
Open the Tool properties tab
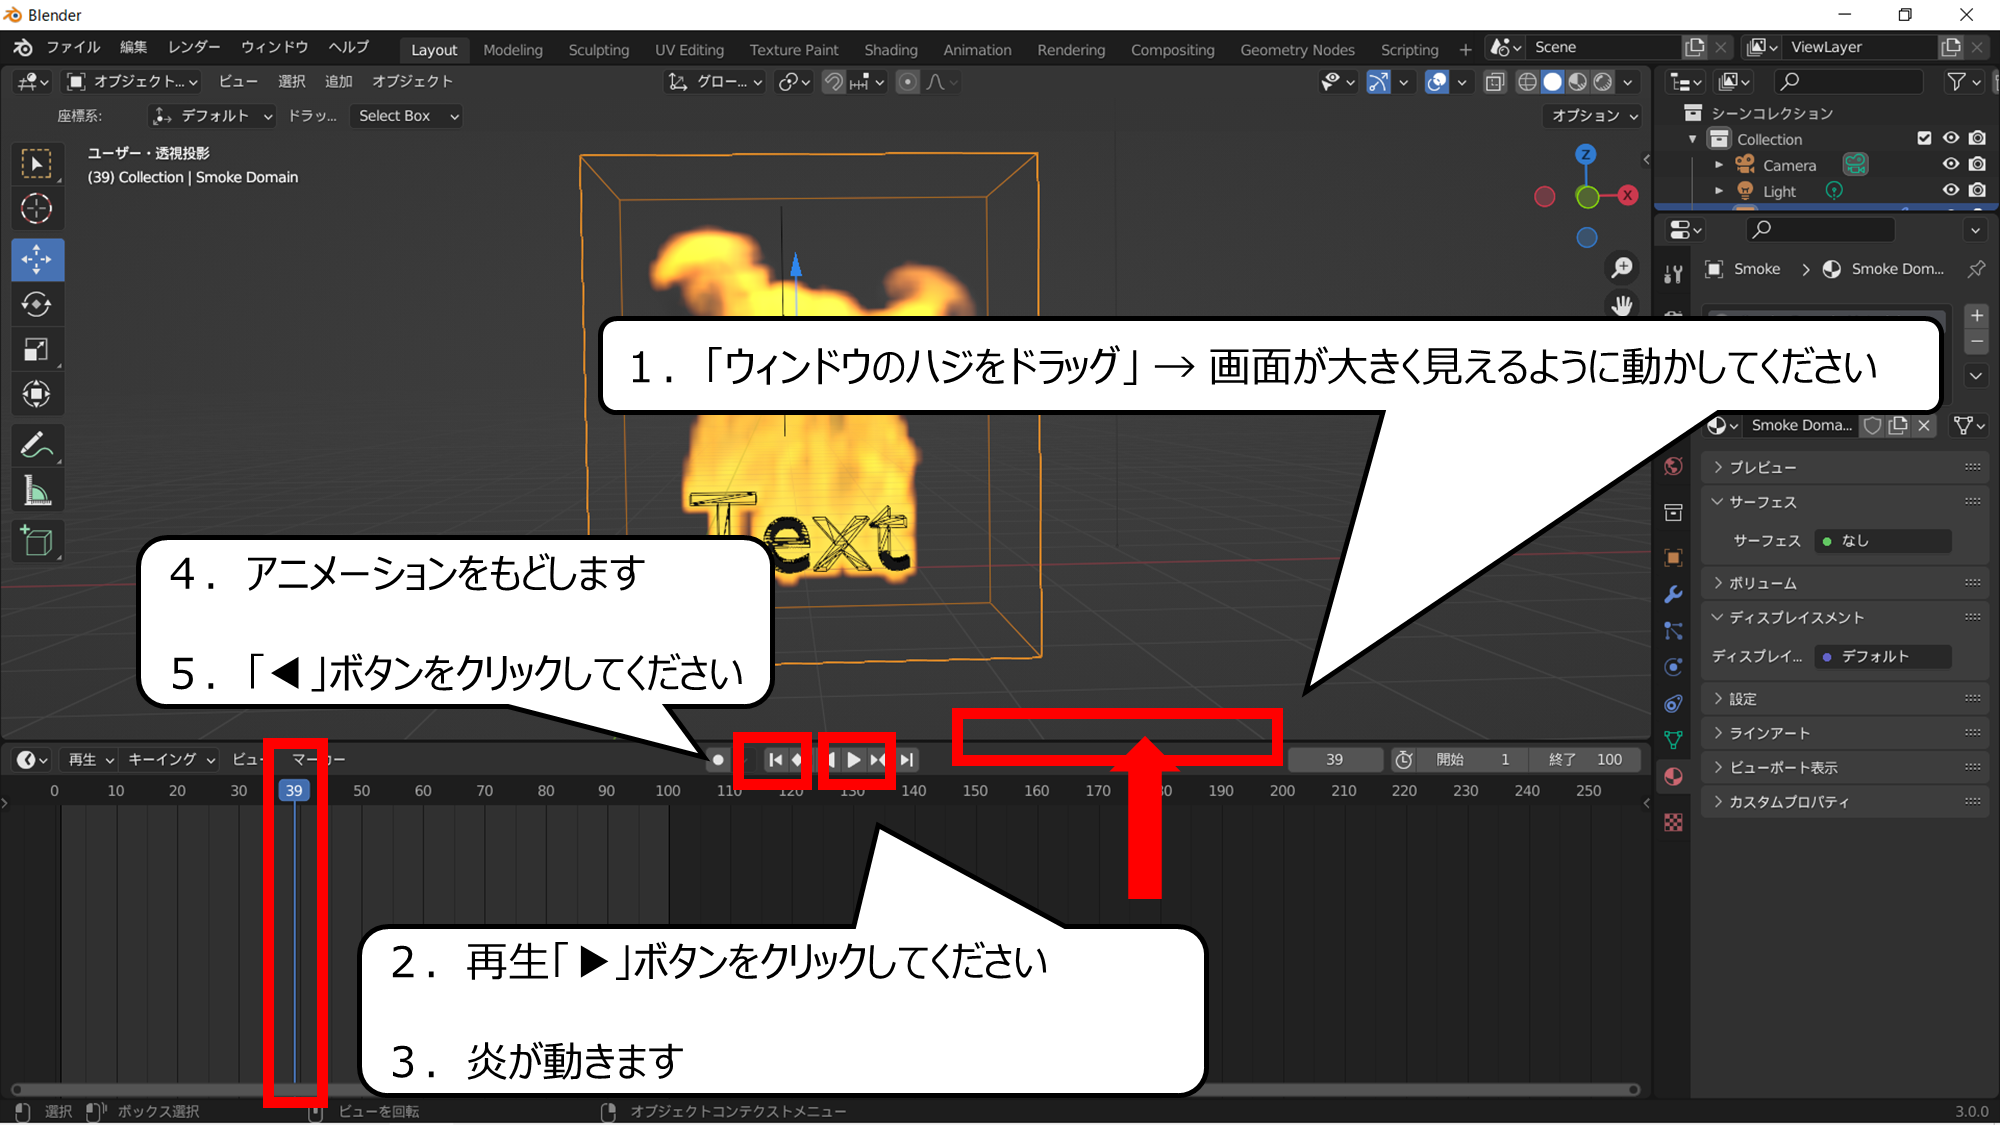pyautogui.click(x=1673, y=275)
